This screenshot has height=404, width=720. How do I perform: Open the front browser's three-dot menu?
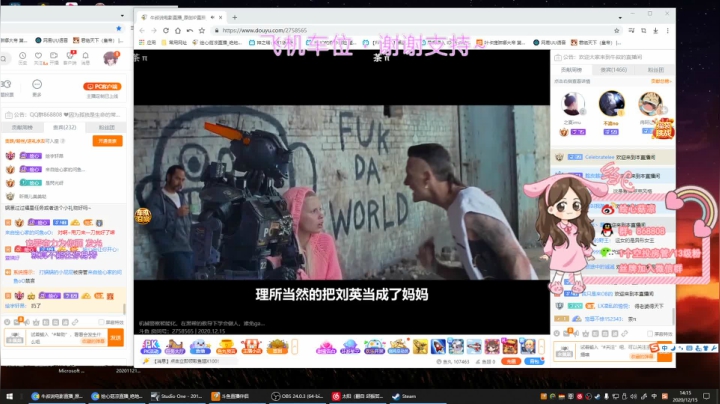(x=667, y=30)
